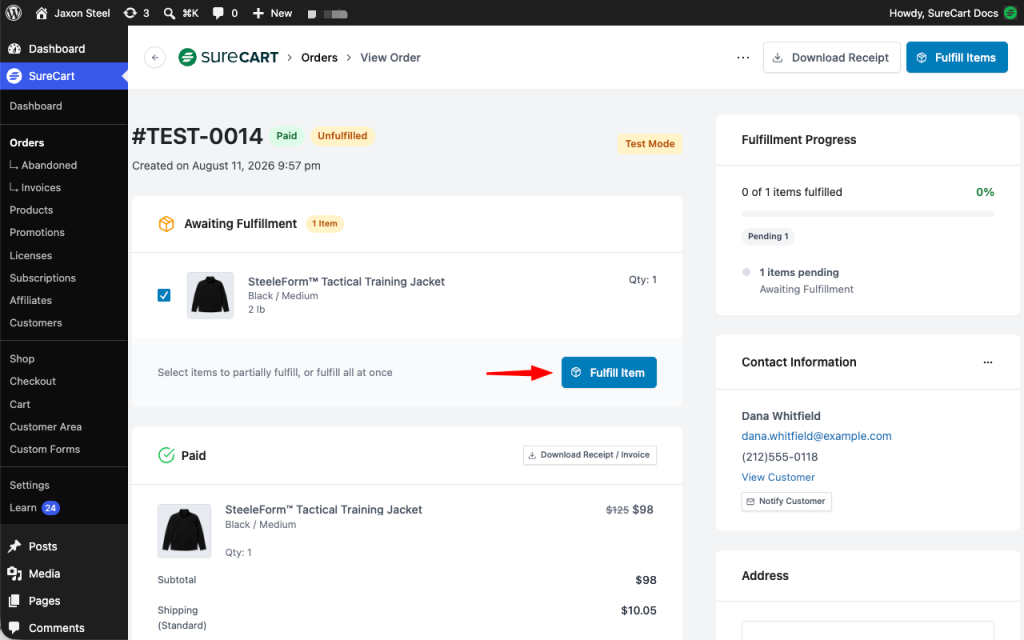Open the Checkout menu item
The image size is (1024, 640).
(33, 381)
